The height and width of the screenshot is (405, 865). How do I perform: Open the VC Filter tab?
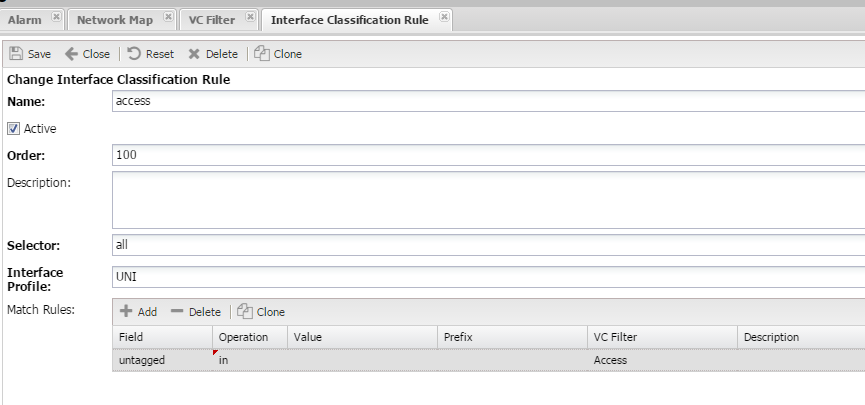click(x=212, y=19)
